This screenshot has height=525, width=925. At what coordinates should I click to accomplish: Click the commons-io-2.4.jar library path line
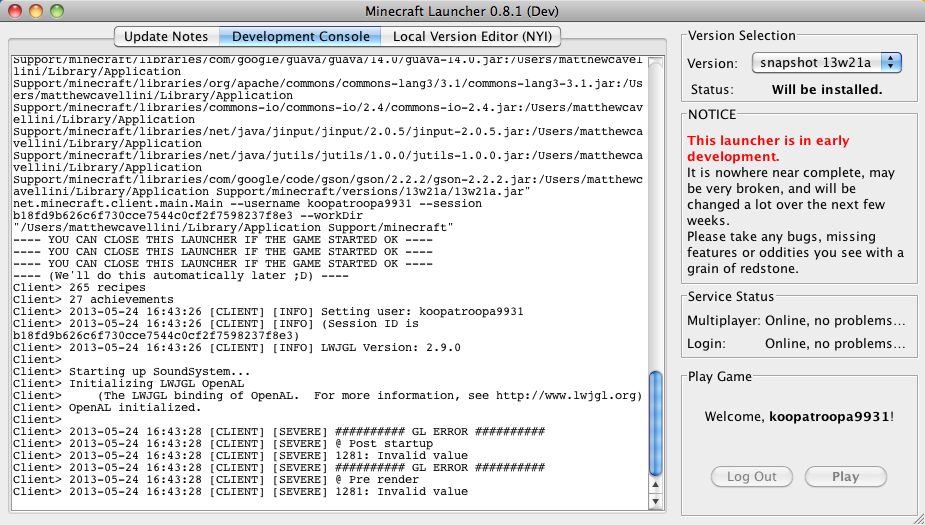coord(328,107)
